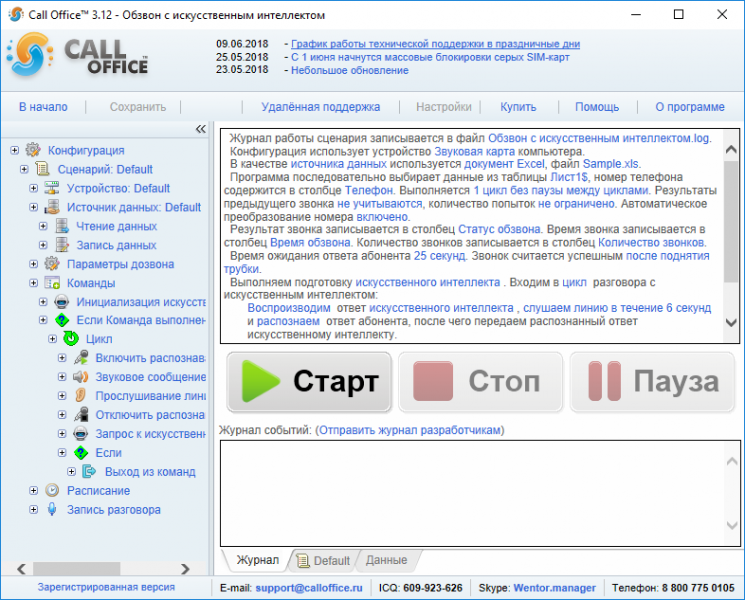
Task: Click the green diamond icon of Если row
Action: coord(81,453)
